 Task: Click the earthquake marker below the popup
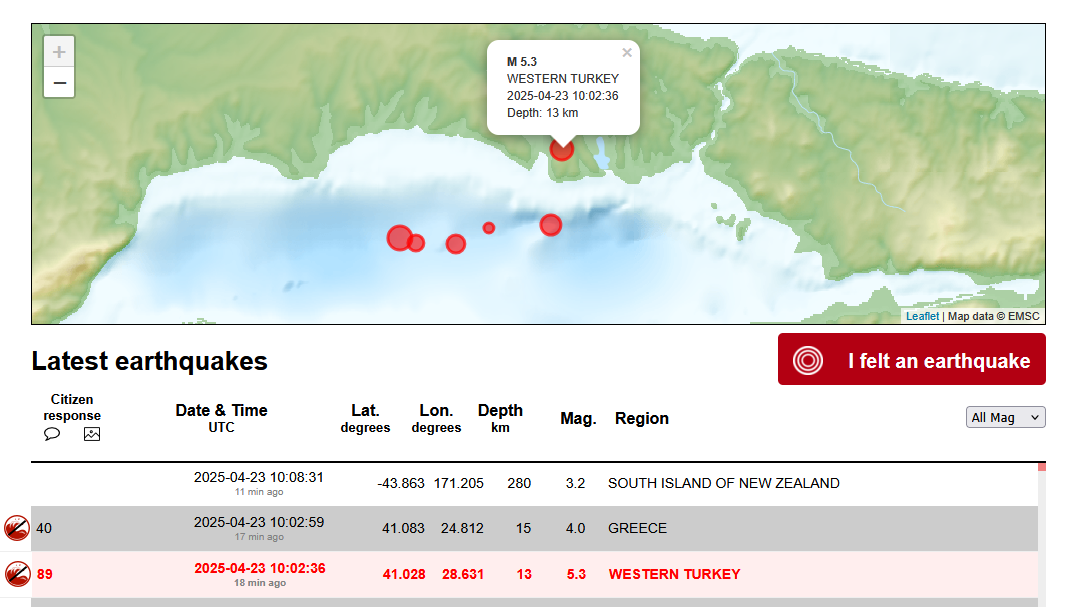click(562, 150)
